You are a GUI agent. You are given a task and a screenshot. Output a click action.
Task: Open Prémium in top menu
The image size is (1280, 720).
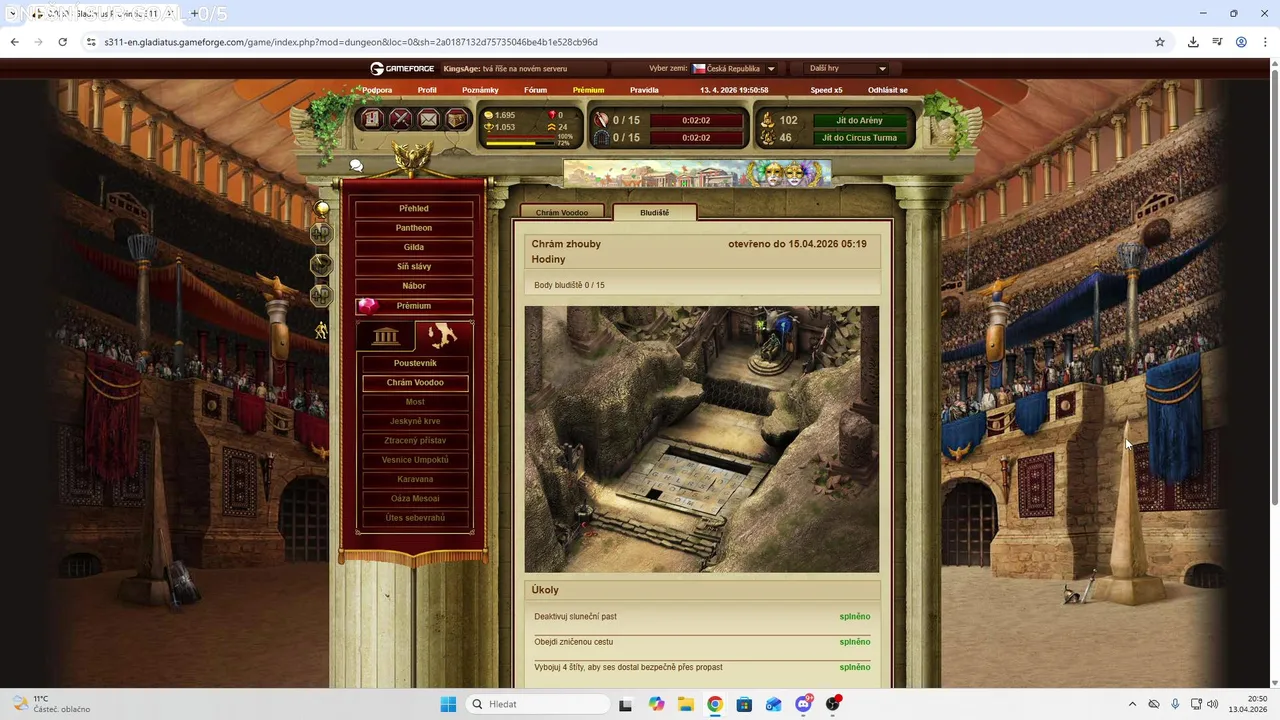(x=588, y=90)
